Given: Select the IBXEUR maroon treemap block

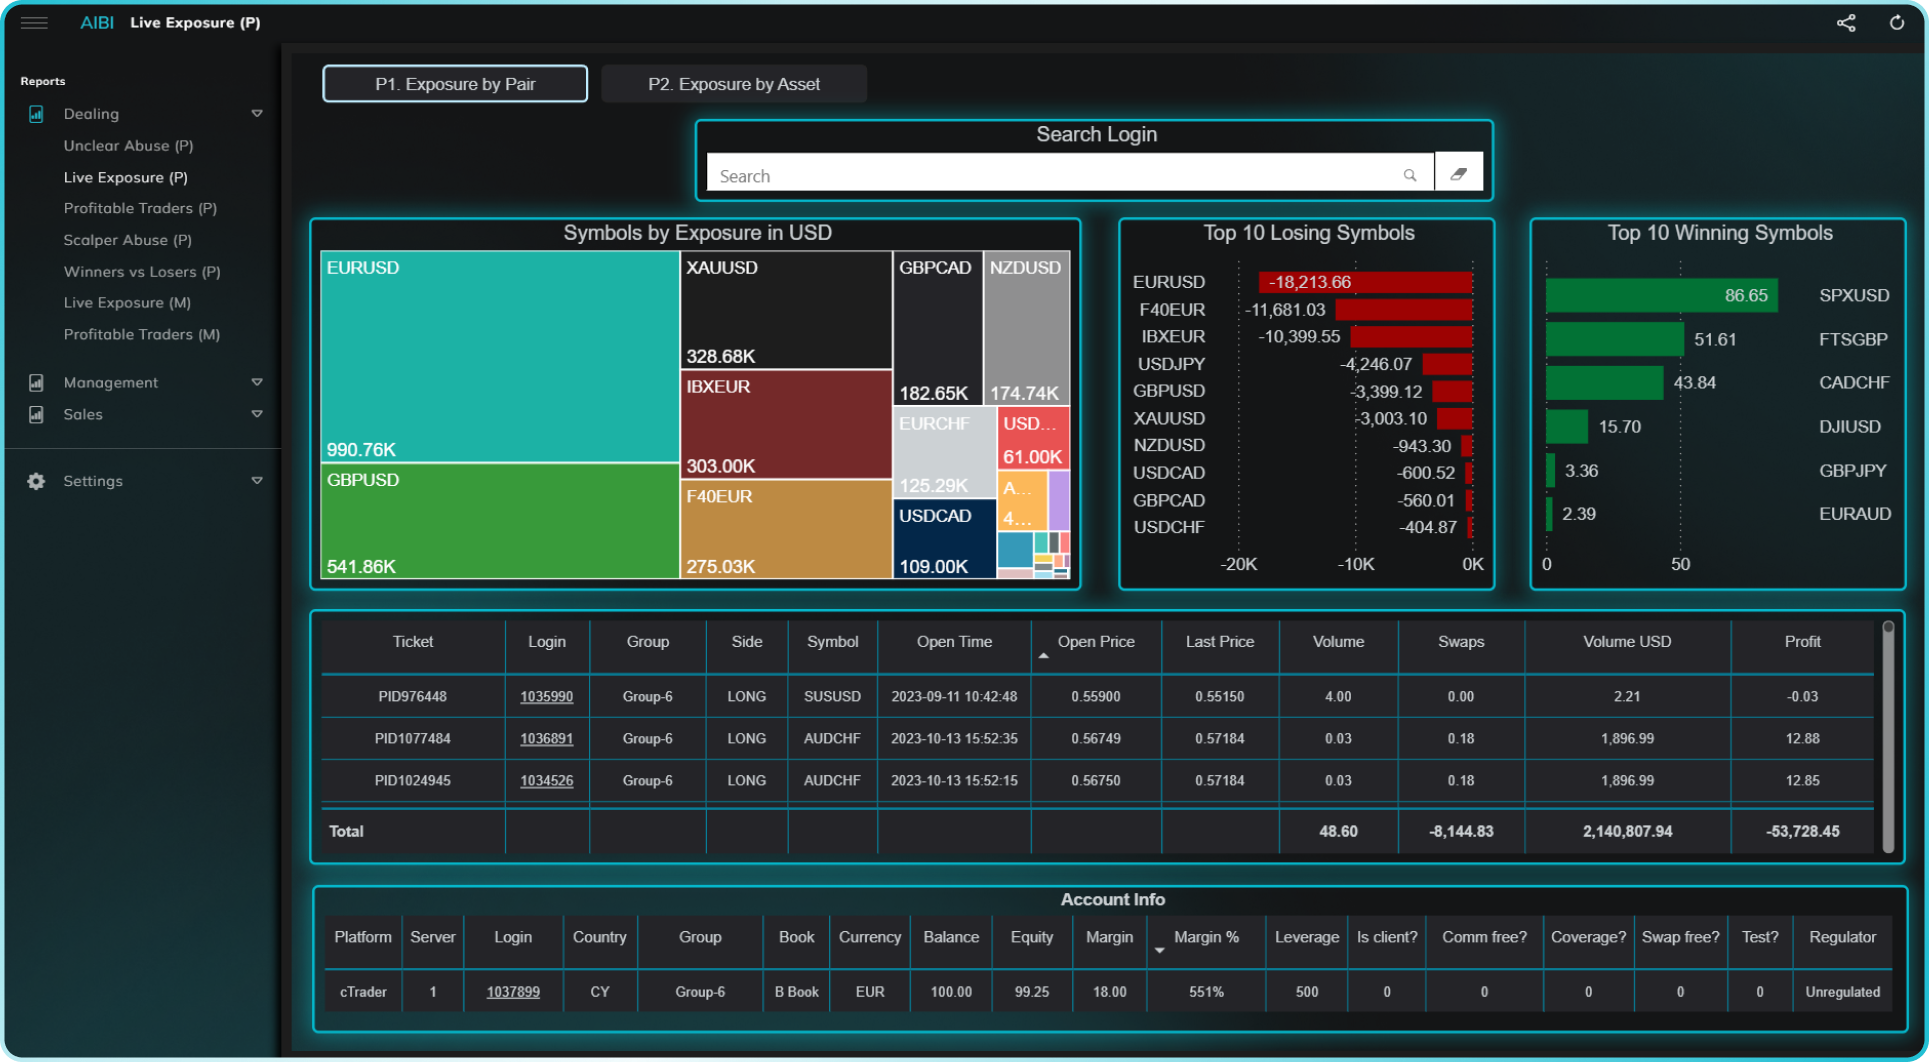Looking at the screenshot, I should pyautogui.click(x=786, y=425).
